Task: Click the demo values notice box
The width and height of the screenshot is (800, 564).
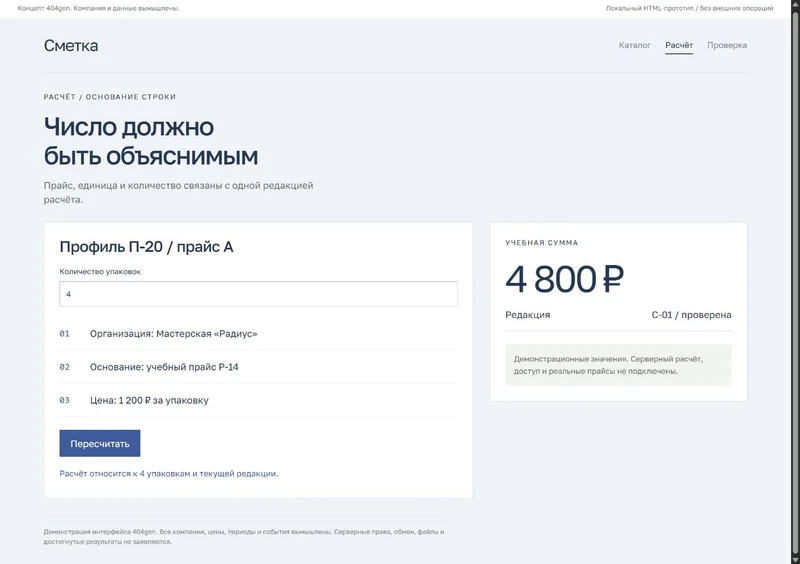Action: 618,365
